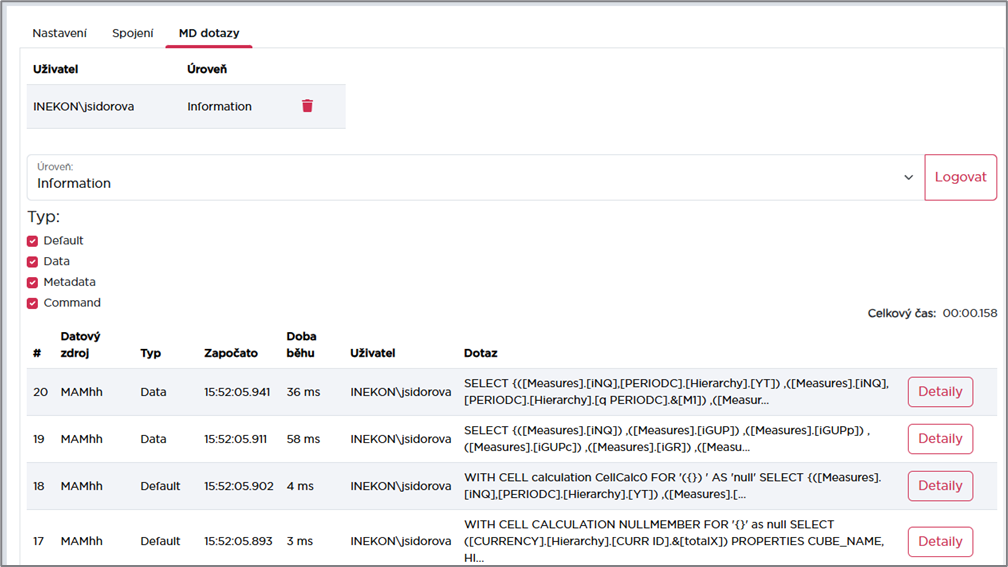Click the Doba běhu column header
The height and width of the screenshot is (567, 1008).
(x=301, y=345)
